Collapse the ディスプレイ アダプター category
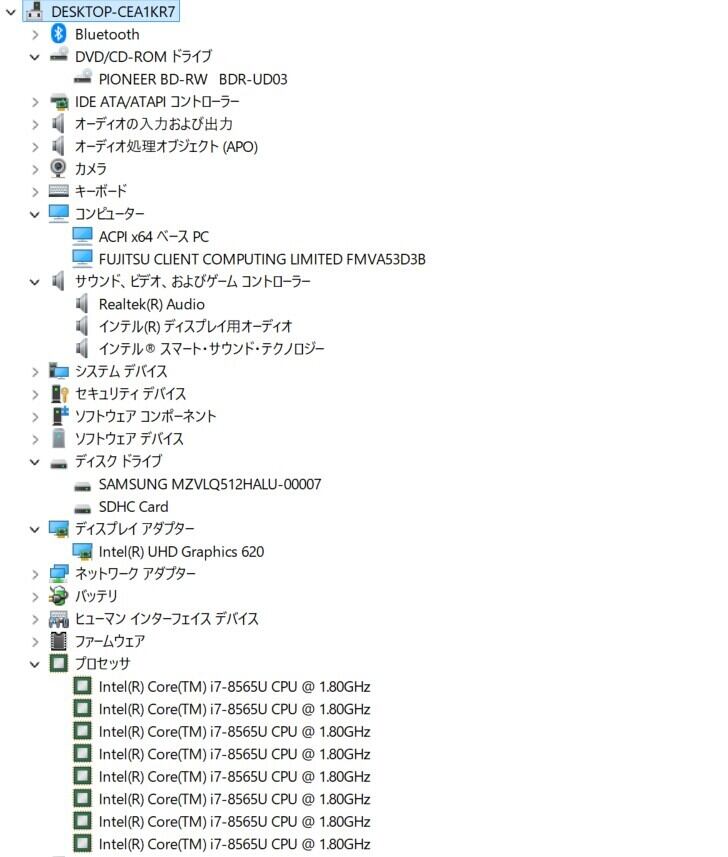Viewport: 728px width, 857px height. [x=34, y=530]
